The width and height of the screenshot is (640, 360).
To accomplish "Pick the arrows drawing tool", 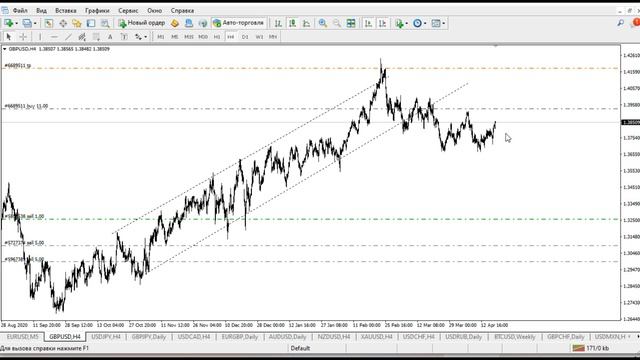I will [138, 37].
